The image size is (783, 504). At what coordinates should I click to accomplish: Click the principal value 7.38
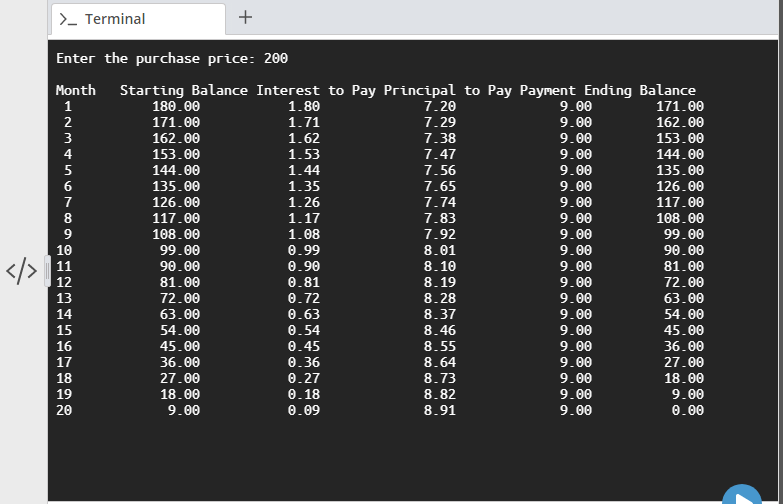coord(439,138)
